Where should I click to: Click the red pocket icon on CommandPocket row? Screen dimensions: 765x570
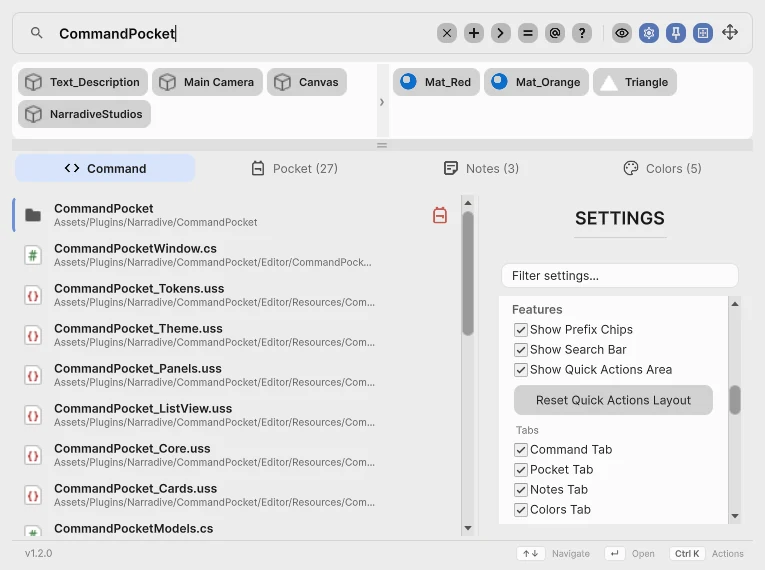click(x=440, y=215)
